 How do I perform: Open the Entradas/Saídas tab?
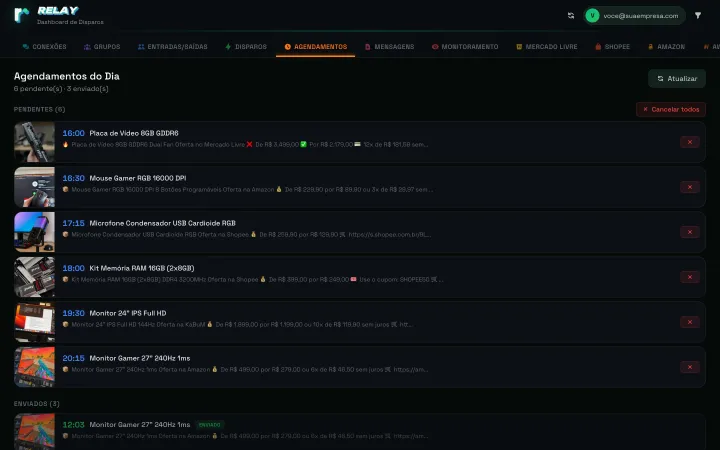pyautogui.click(x=173, y=47)
